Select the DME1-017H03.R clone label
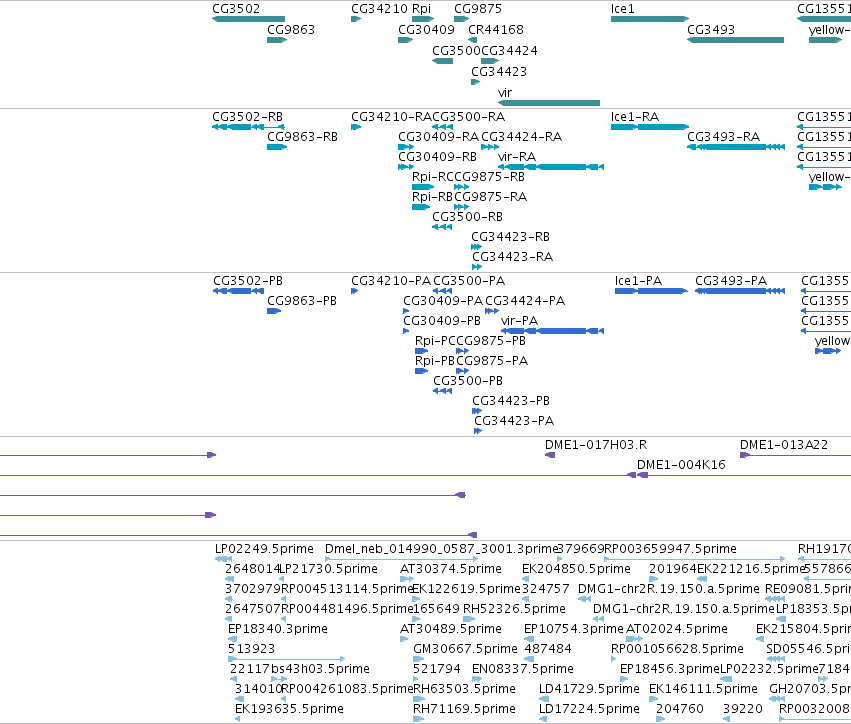The width and height of the screenshot is (851, 724). click(x=596, y=446)
